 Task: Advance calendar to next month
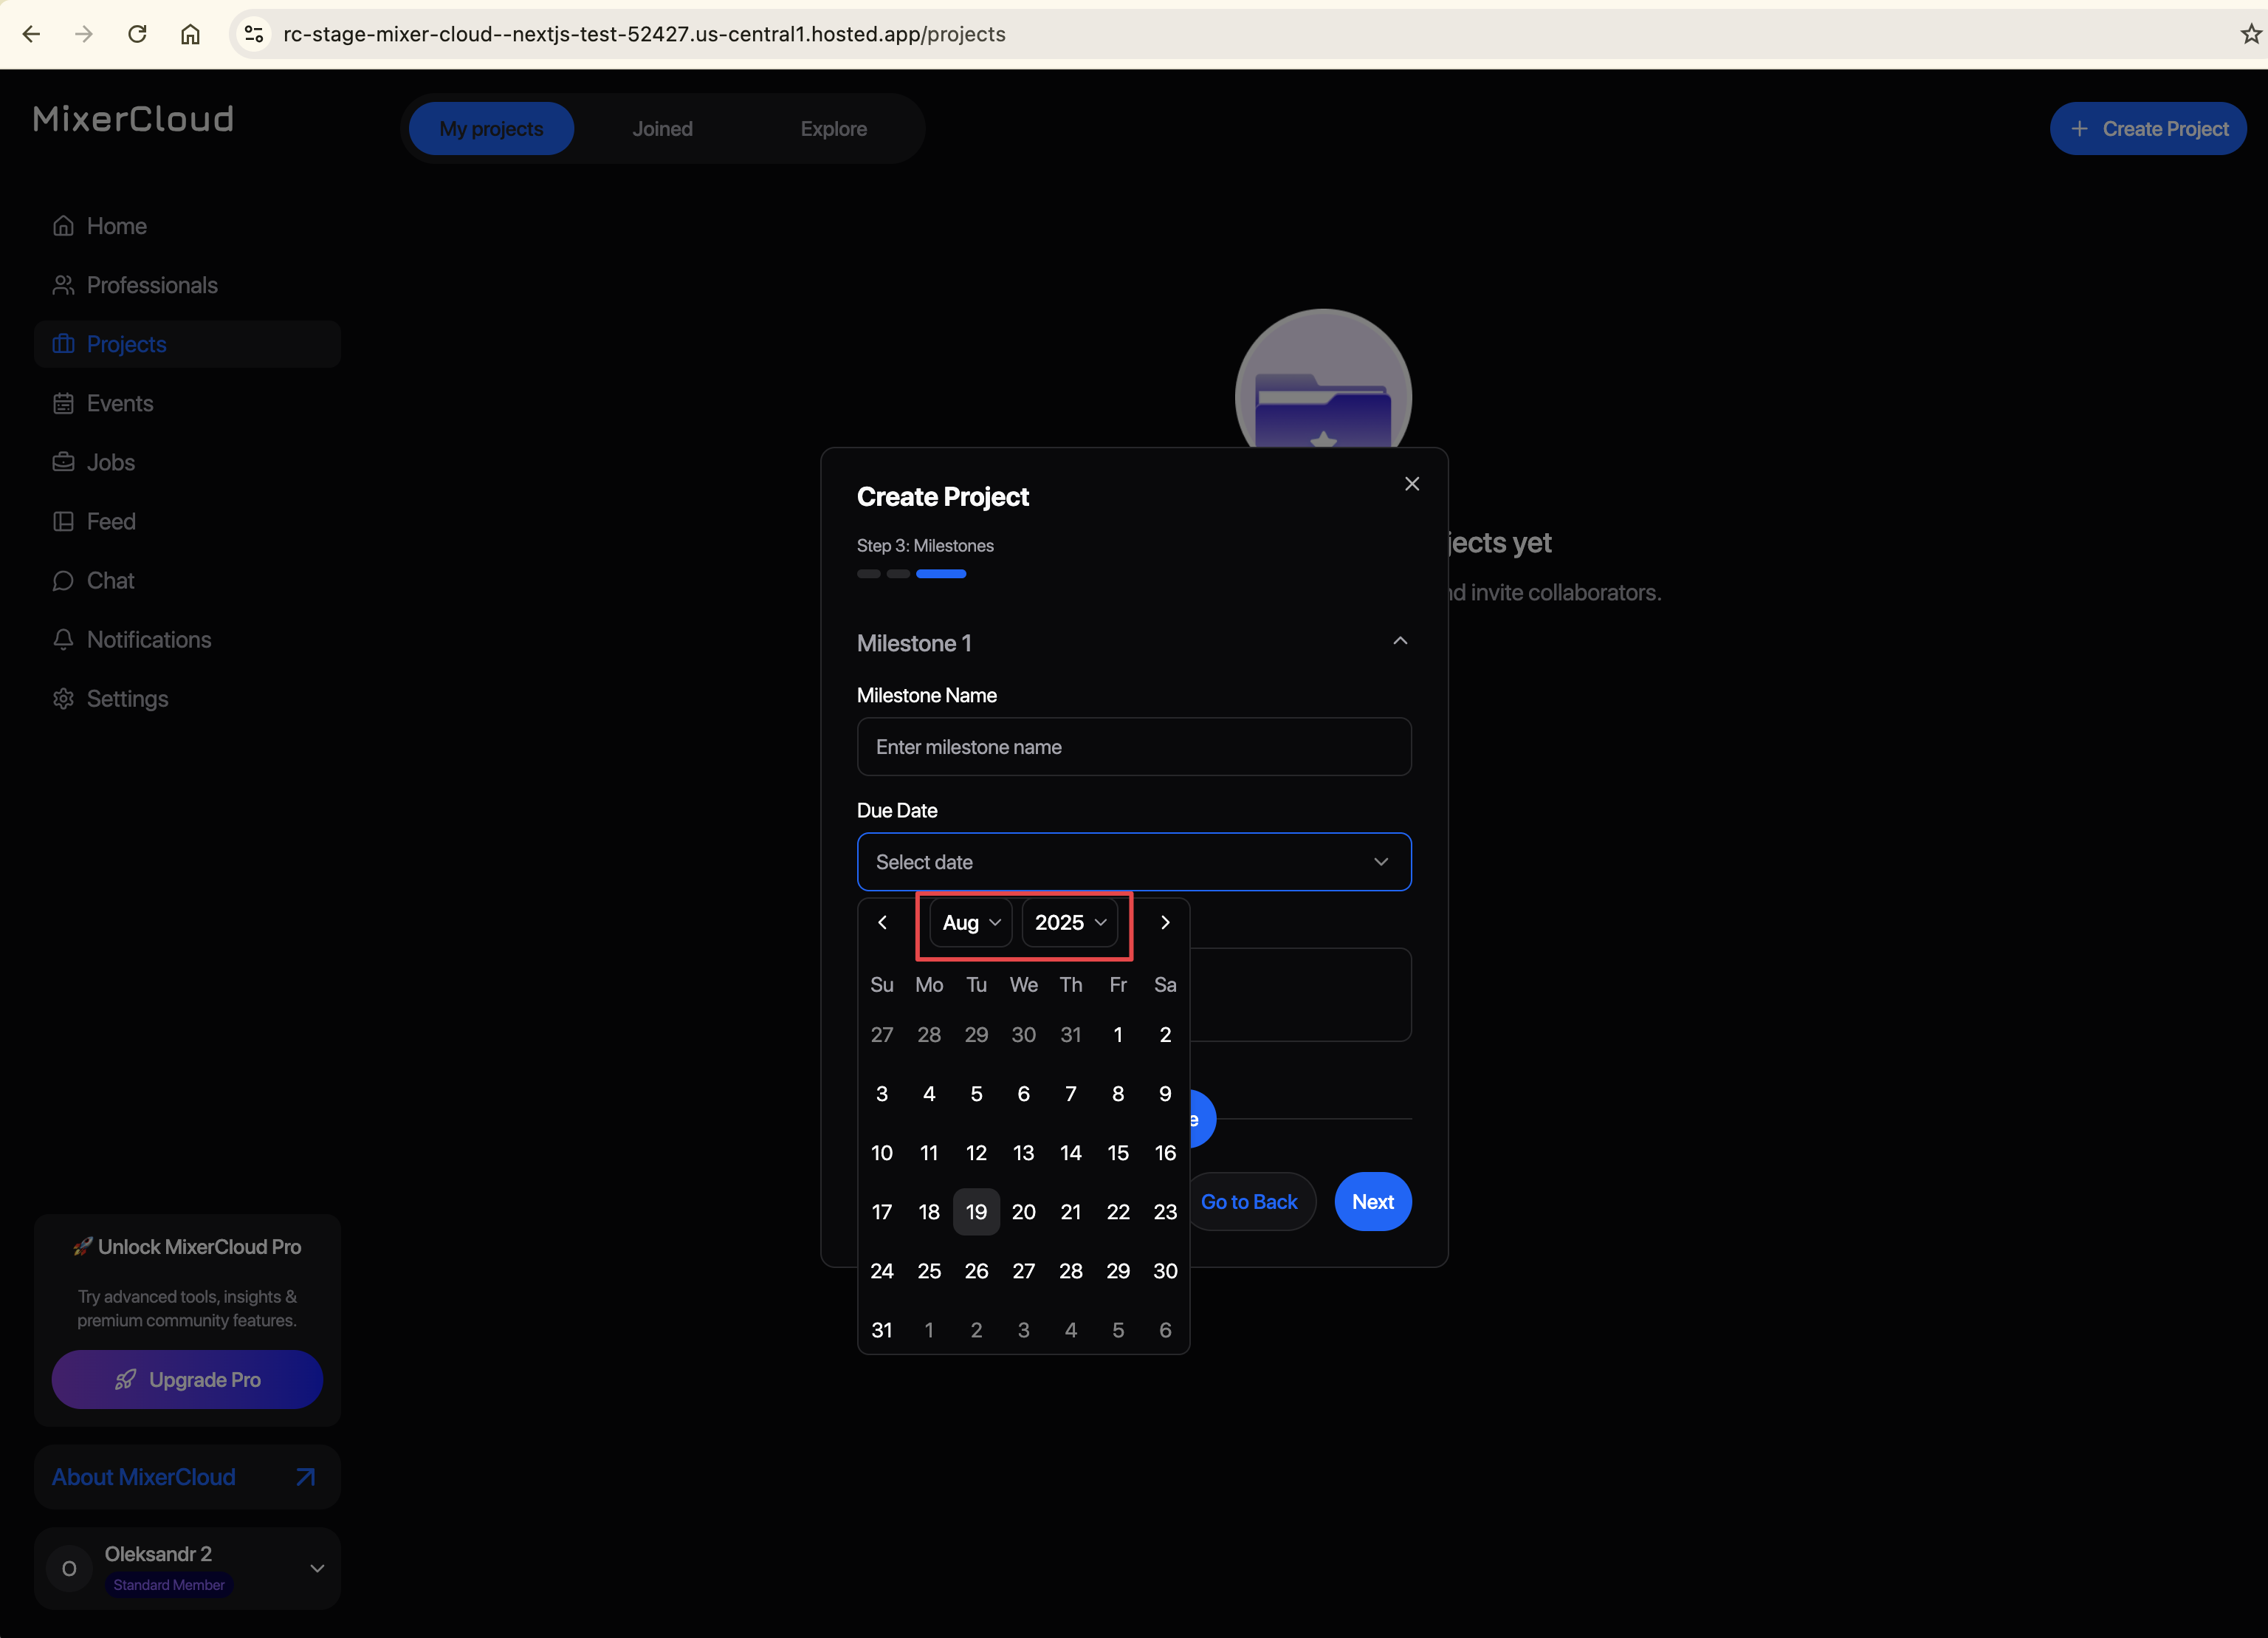pos(1164,922)
